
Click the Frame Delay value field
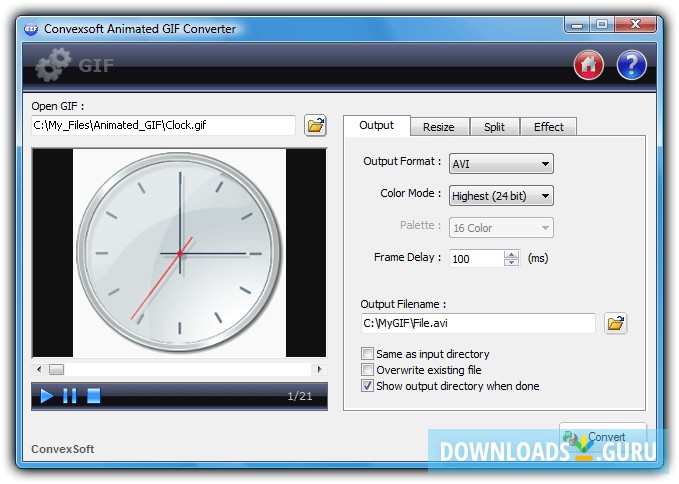(x=477, y=258)
